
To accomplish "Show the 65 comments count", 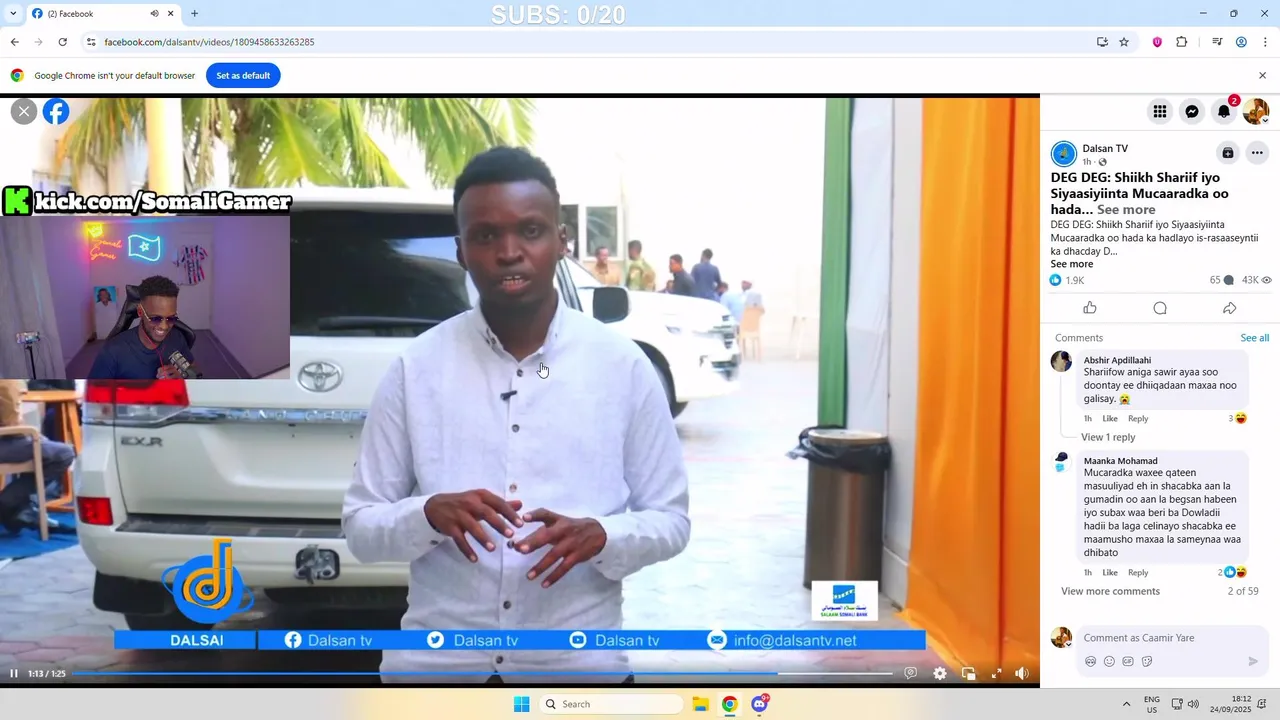I will click(x=1222, y=280).
